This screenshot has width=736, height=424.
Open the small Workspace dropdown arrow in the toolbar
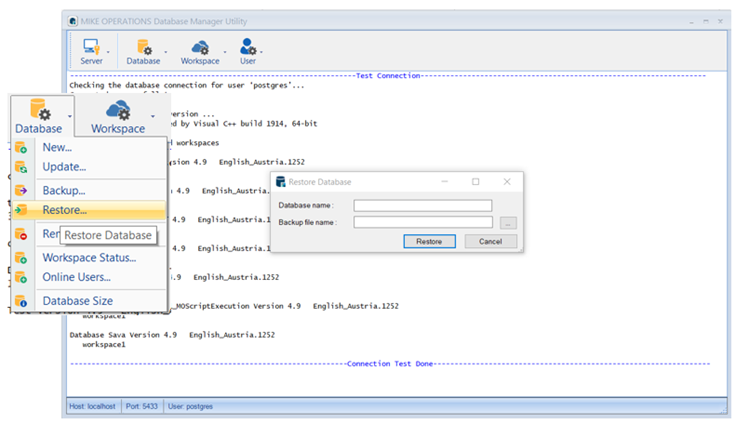click(225, 52)
